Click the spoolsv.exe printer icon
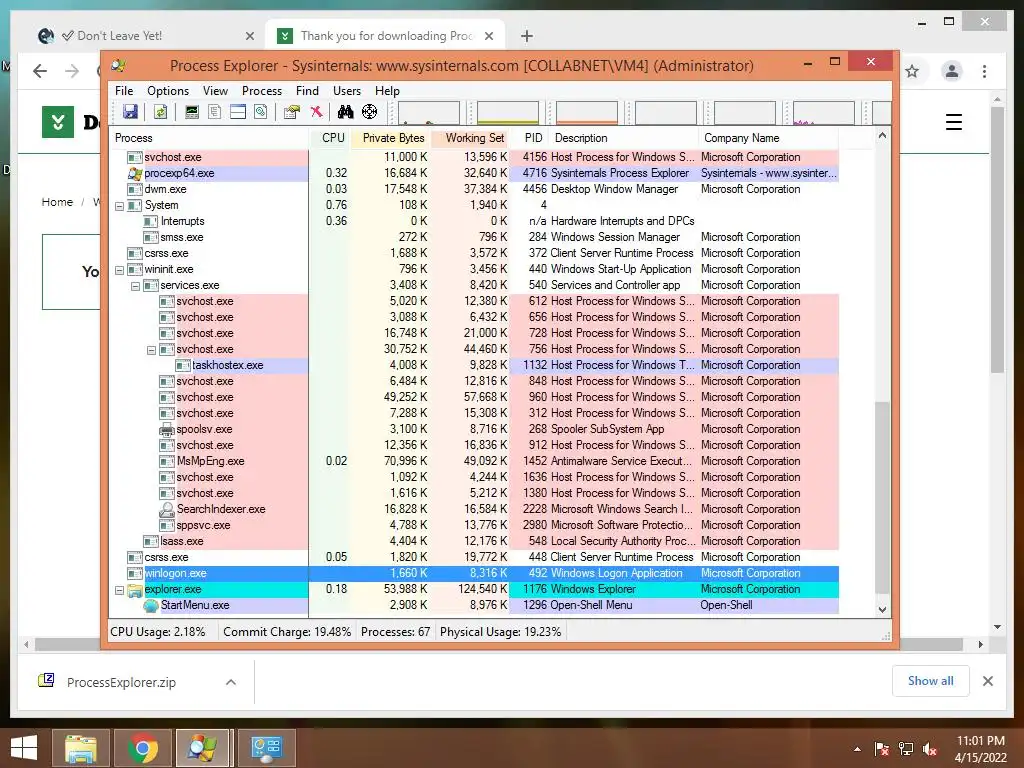Image resolution: width=1024 pixels, height=768 pixels. click(167, 429)
